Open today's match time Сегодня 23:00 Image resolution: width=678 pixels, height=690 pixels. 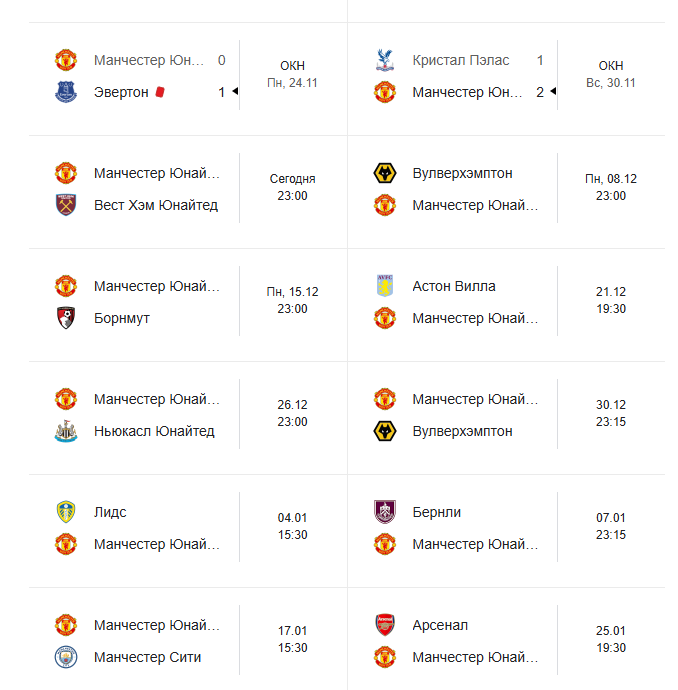pyautogui.click(x=292, y=187)
